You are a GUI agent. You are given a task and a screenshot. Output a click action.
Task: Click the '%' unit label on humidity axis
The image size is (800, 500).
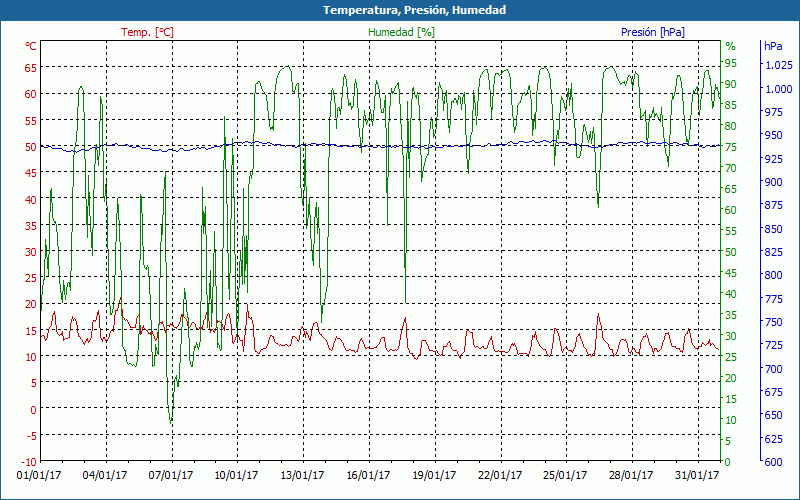731,46
